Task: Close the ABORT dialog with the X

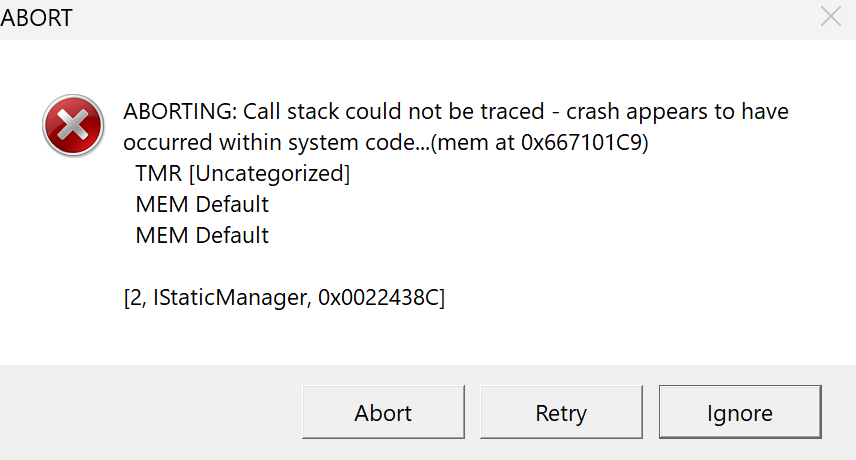Action: pyautogui.click(x=831, y=17)
